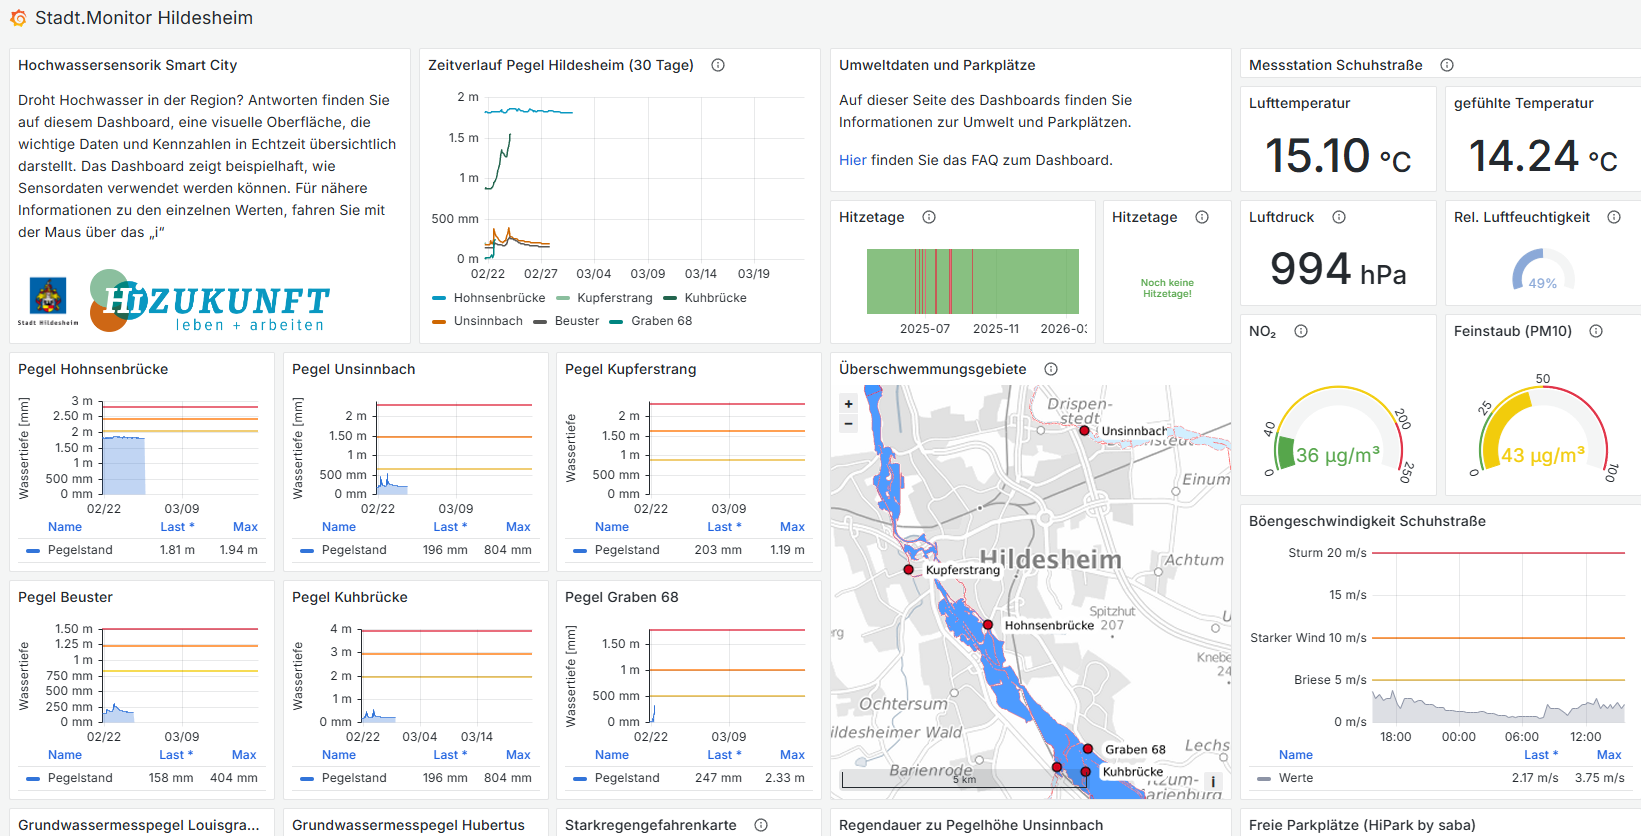
Task: Click the Grafana logo next to Stadt.Monitor Hildesheim
Action: (x=18, y=18)
